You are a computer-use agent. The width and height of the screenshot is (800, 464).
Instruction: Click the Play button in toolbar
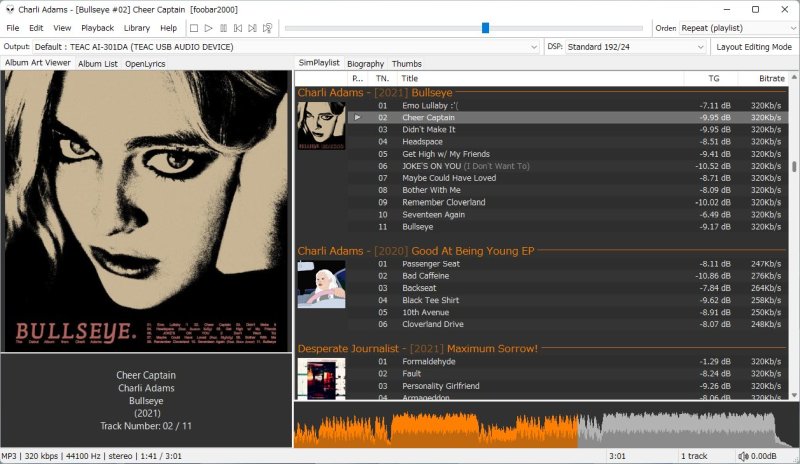[x=208, y=28]
